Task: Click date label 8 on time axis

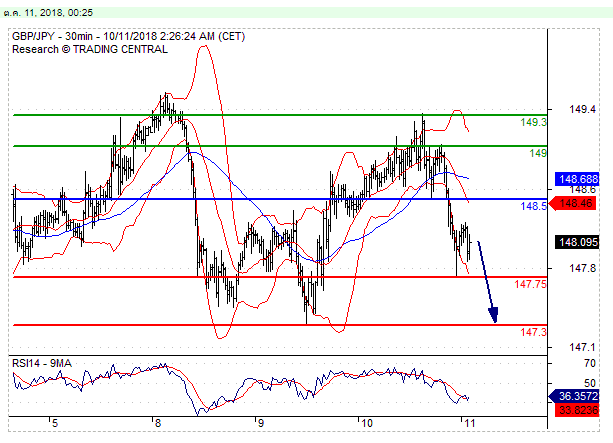Action: (x=158, y=423)
